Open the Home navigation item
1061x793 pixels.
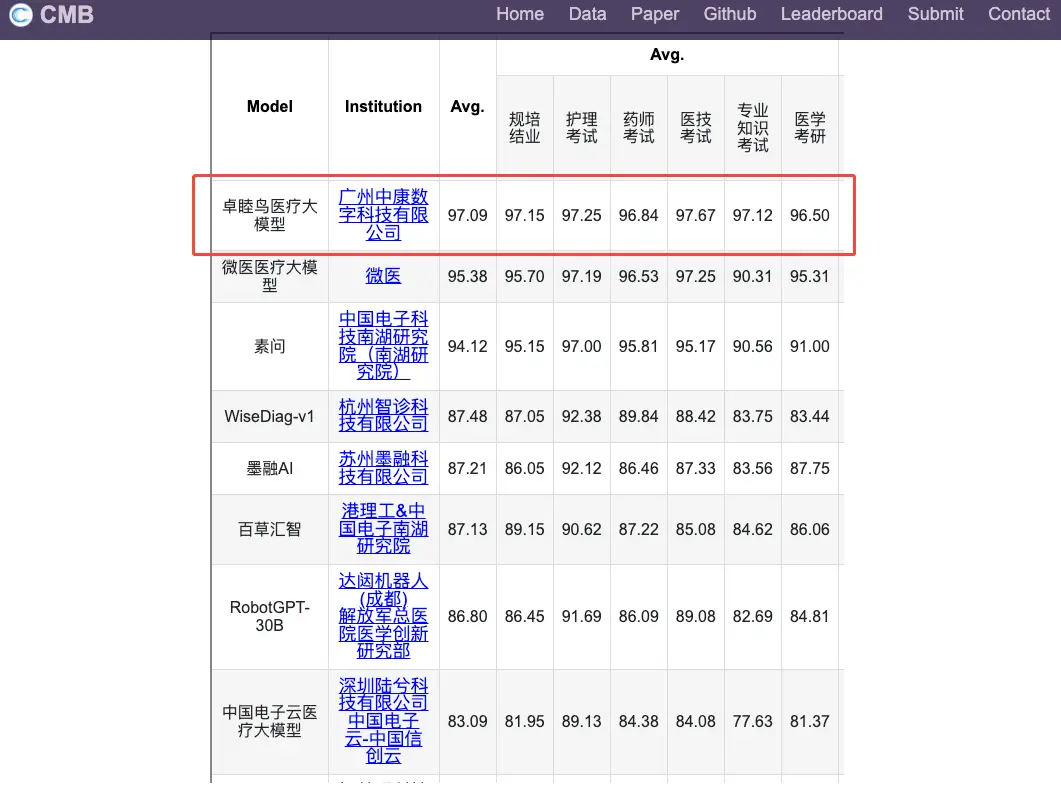[520, 14]
